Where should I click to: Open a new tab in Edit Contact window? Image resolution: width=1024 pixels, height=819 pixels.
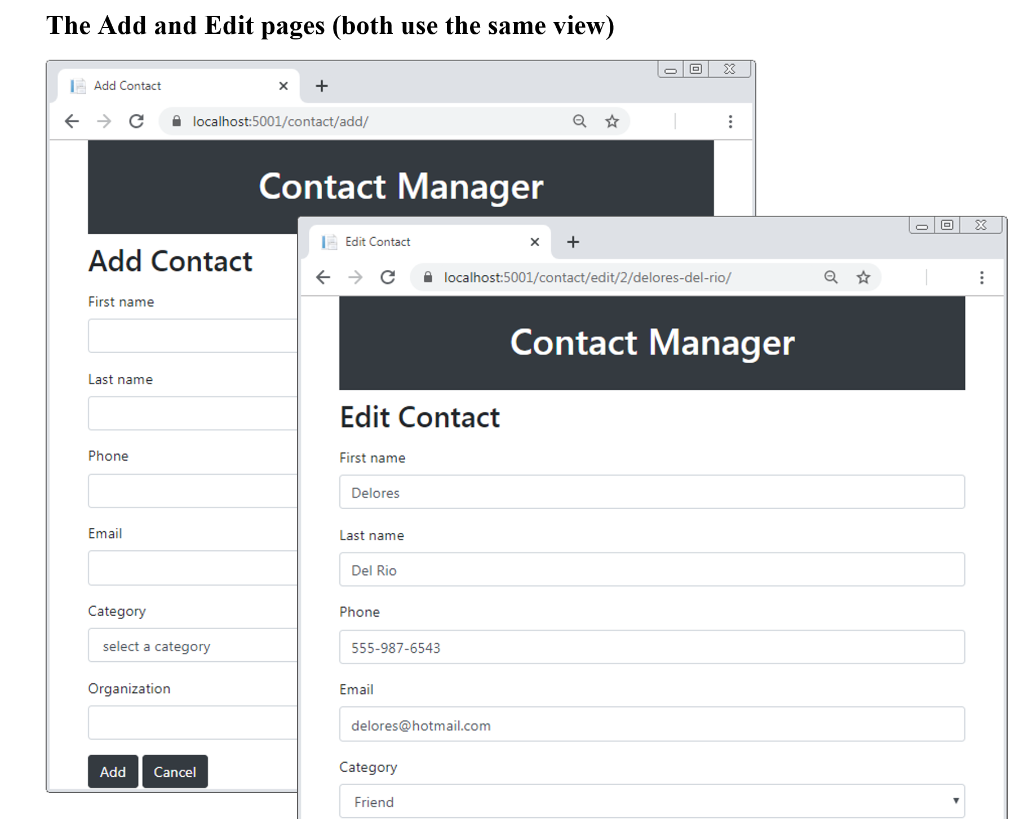pyautogui.click(x=572, y=241)
